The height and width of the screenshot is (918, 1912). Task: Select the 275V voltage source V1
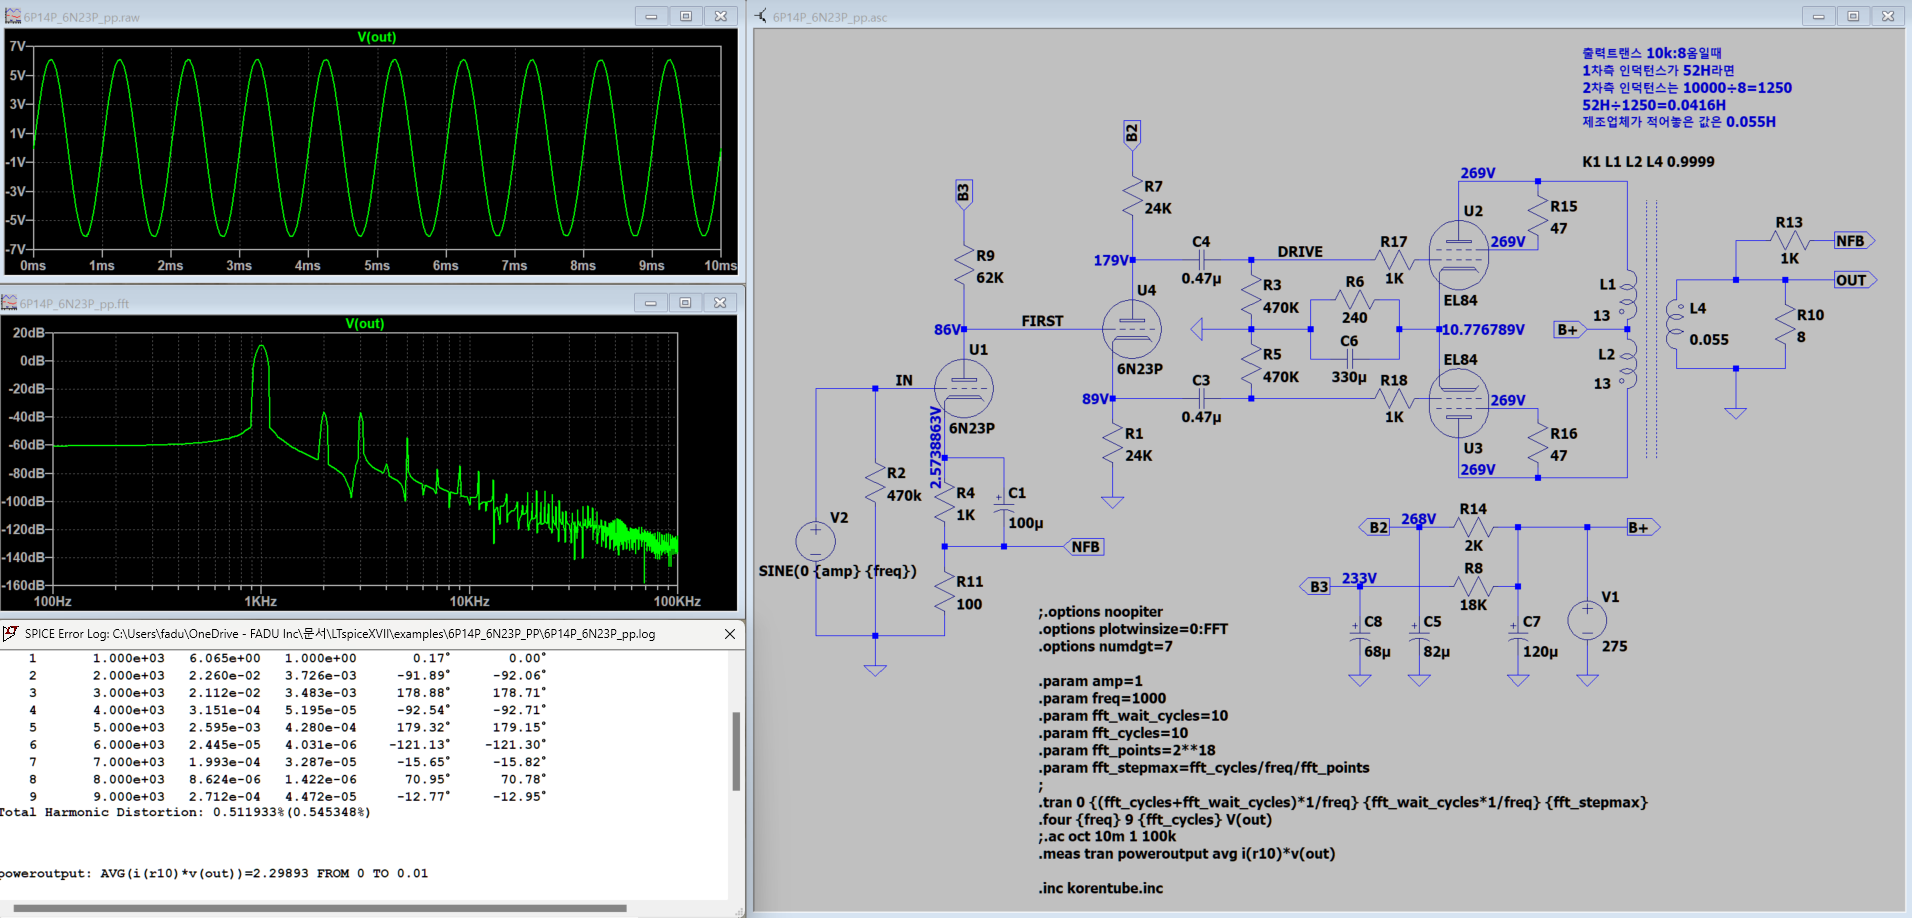pyautogui.click(x=1587, y=621)
